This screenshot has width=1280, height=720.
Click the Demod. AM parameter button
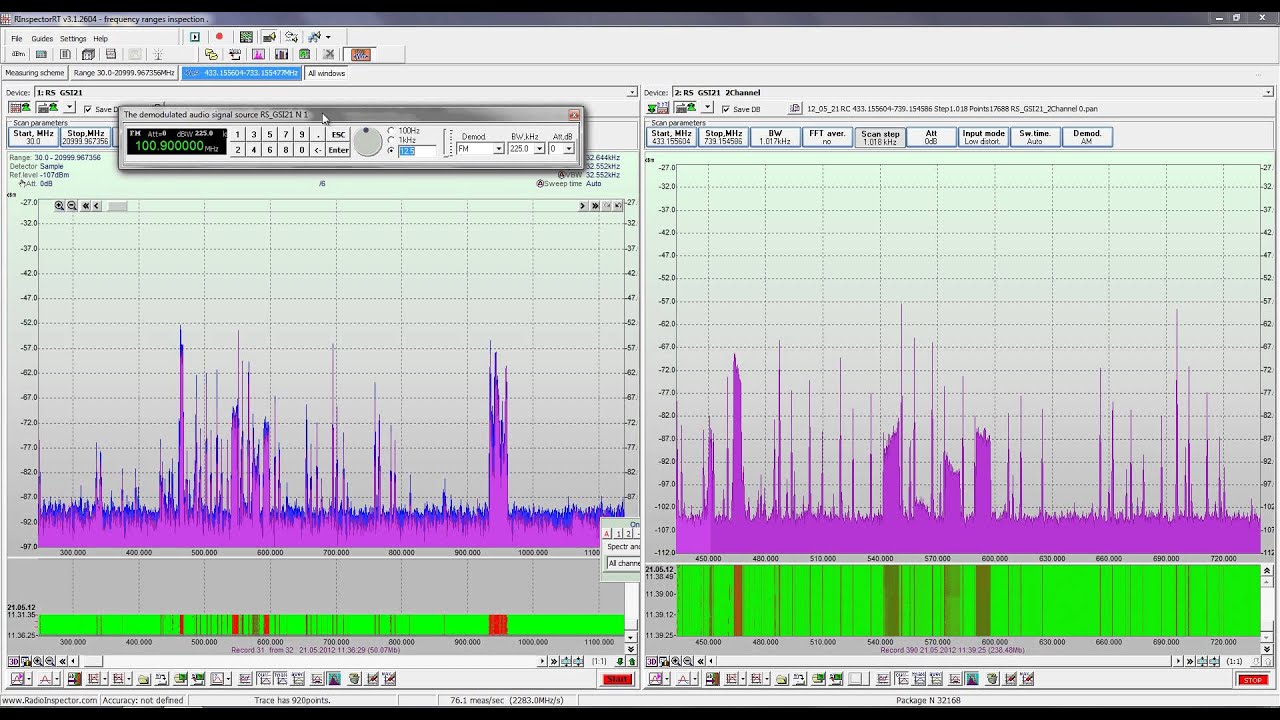coord(1087,137)
